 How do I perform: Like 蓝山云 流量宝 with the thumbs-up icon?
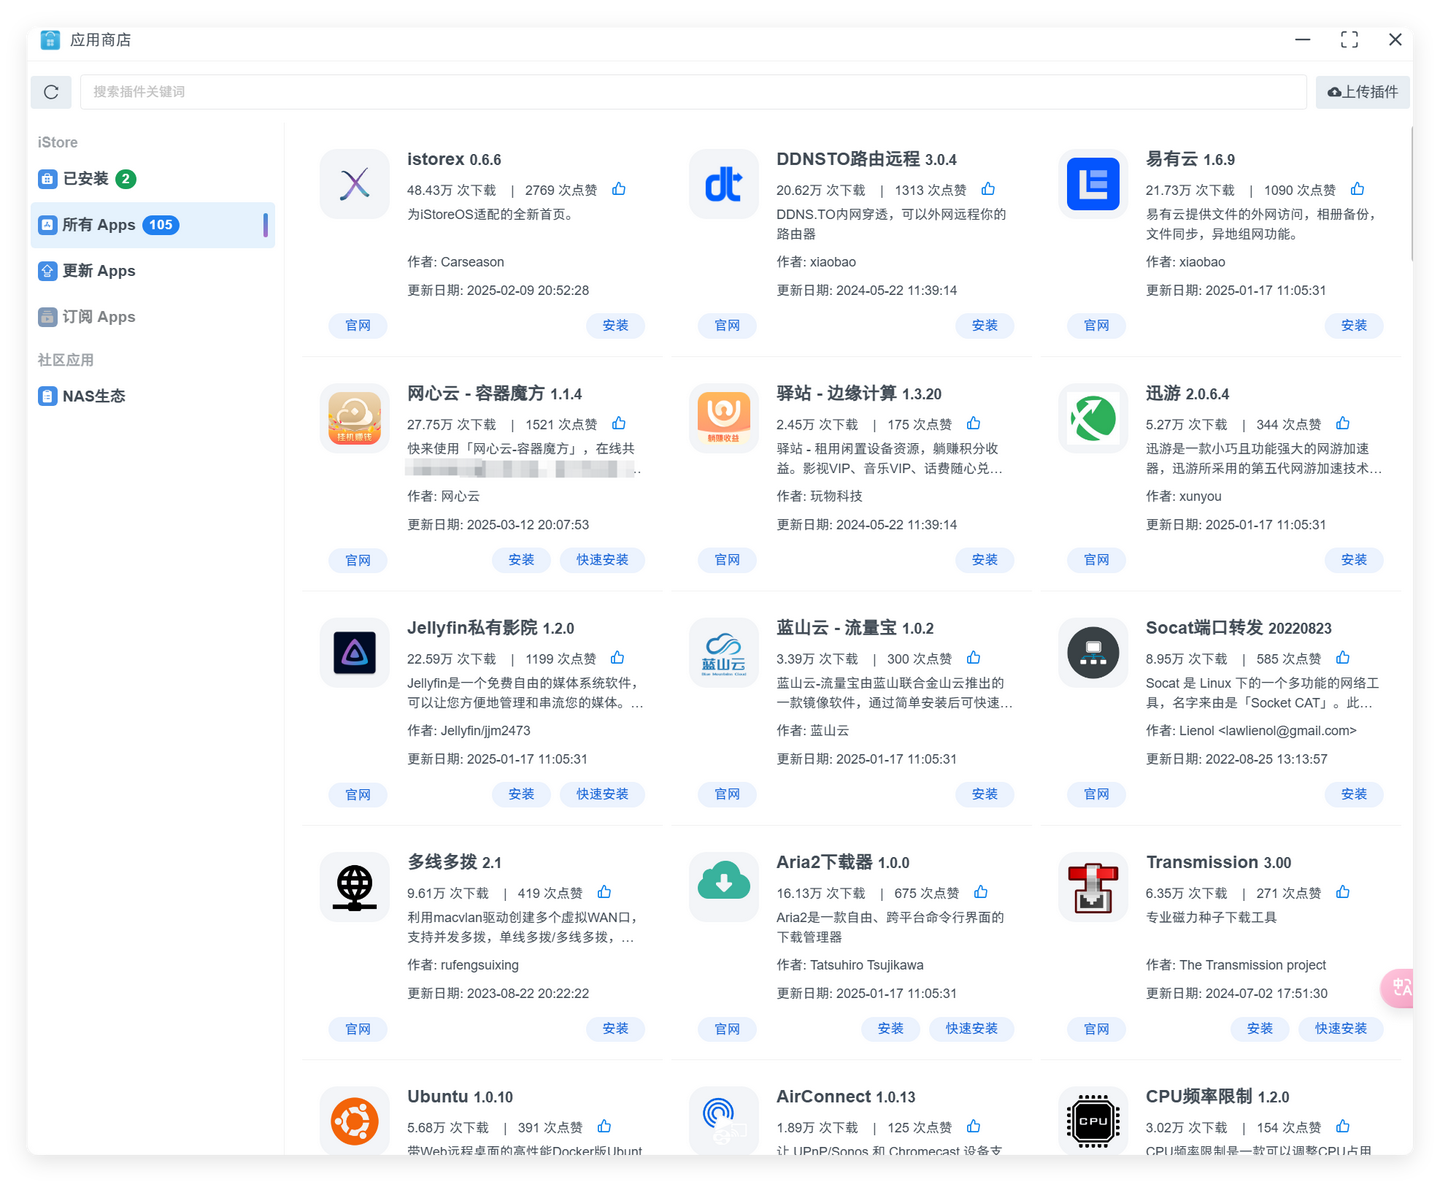tap(974, 658)
